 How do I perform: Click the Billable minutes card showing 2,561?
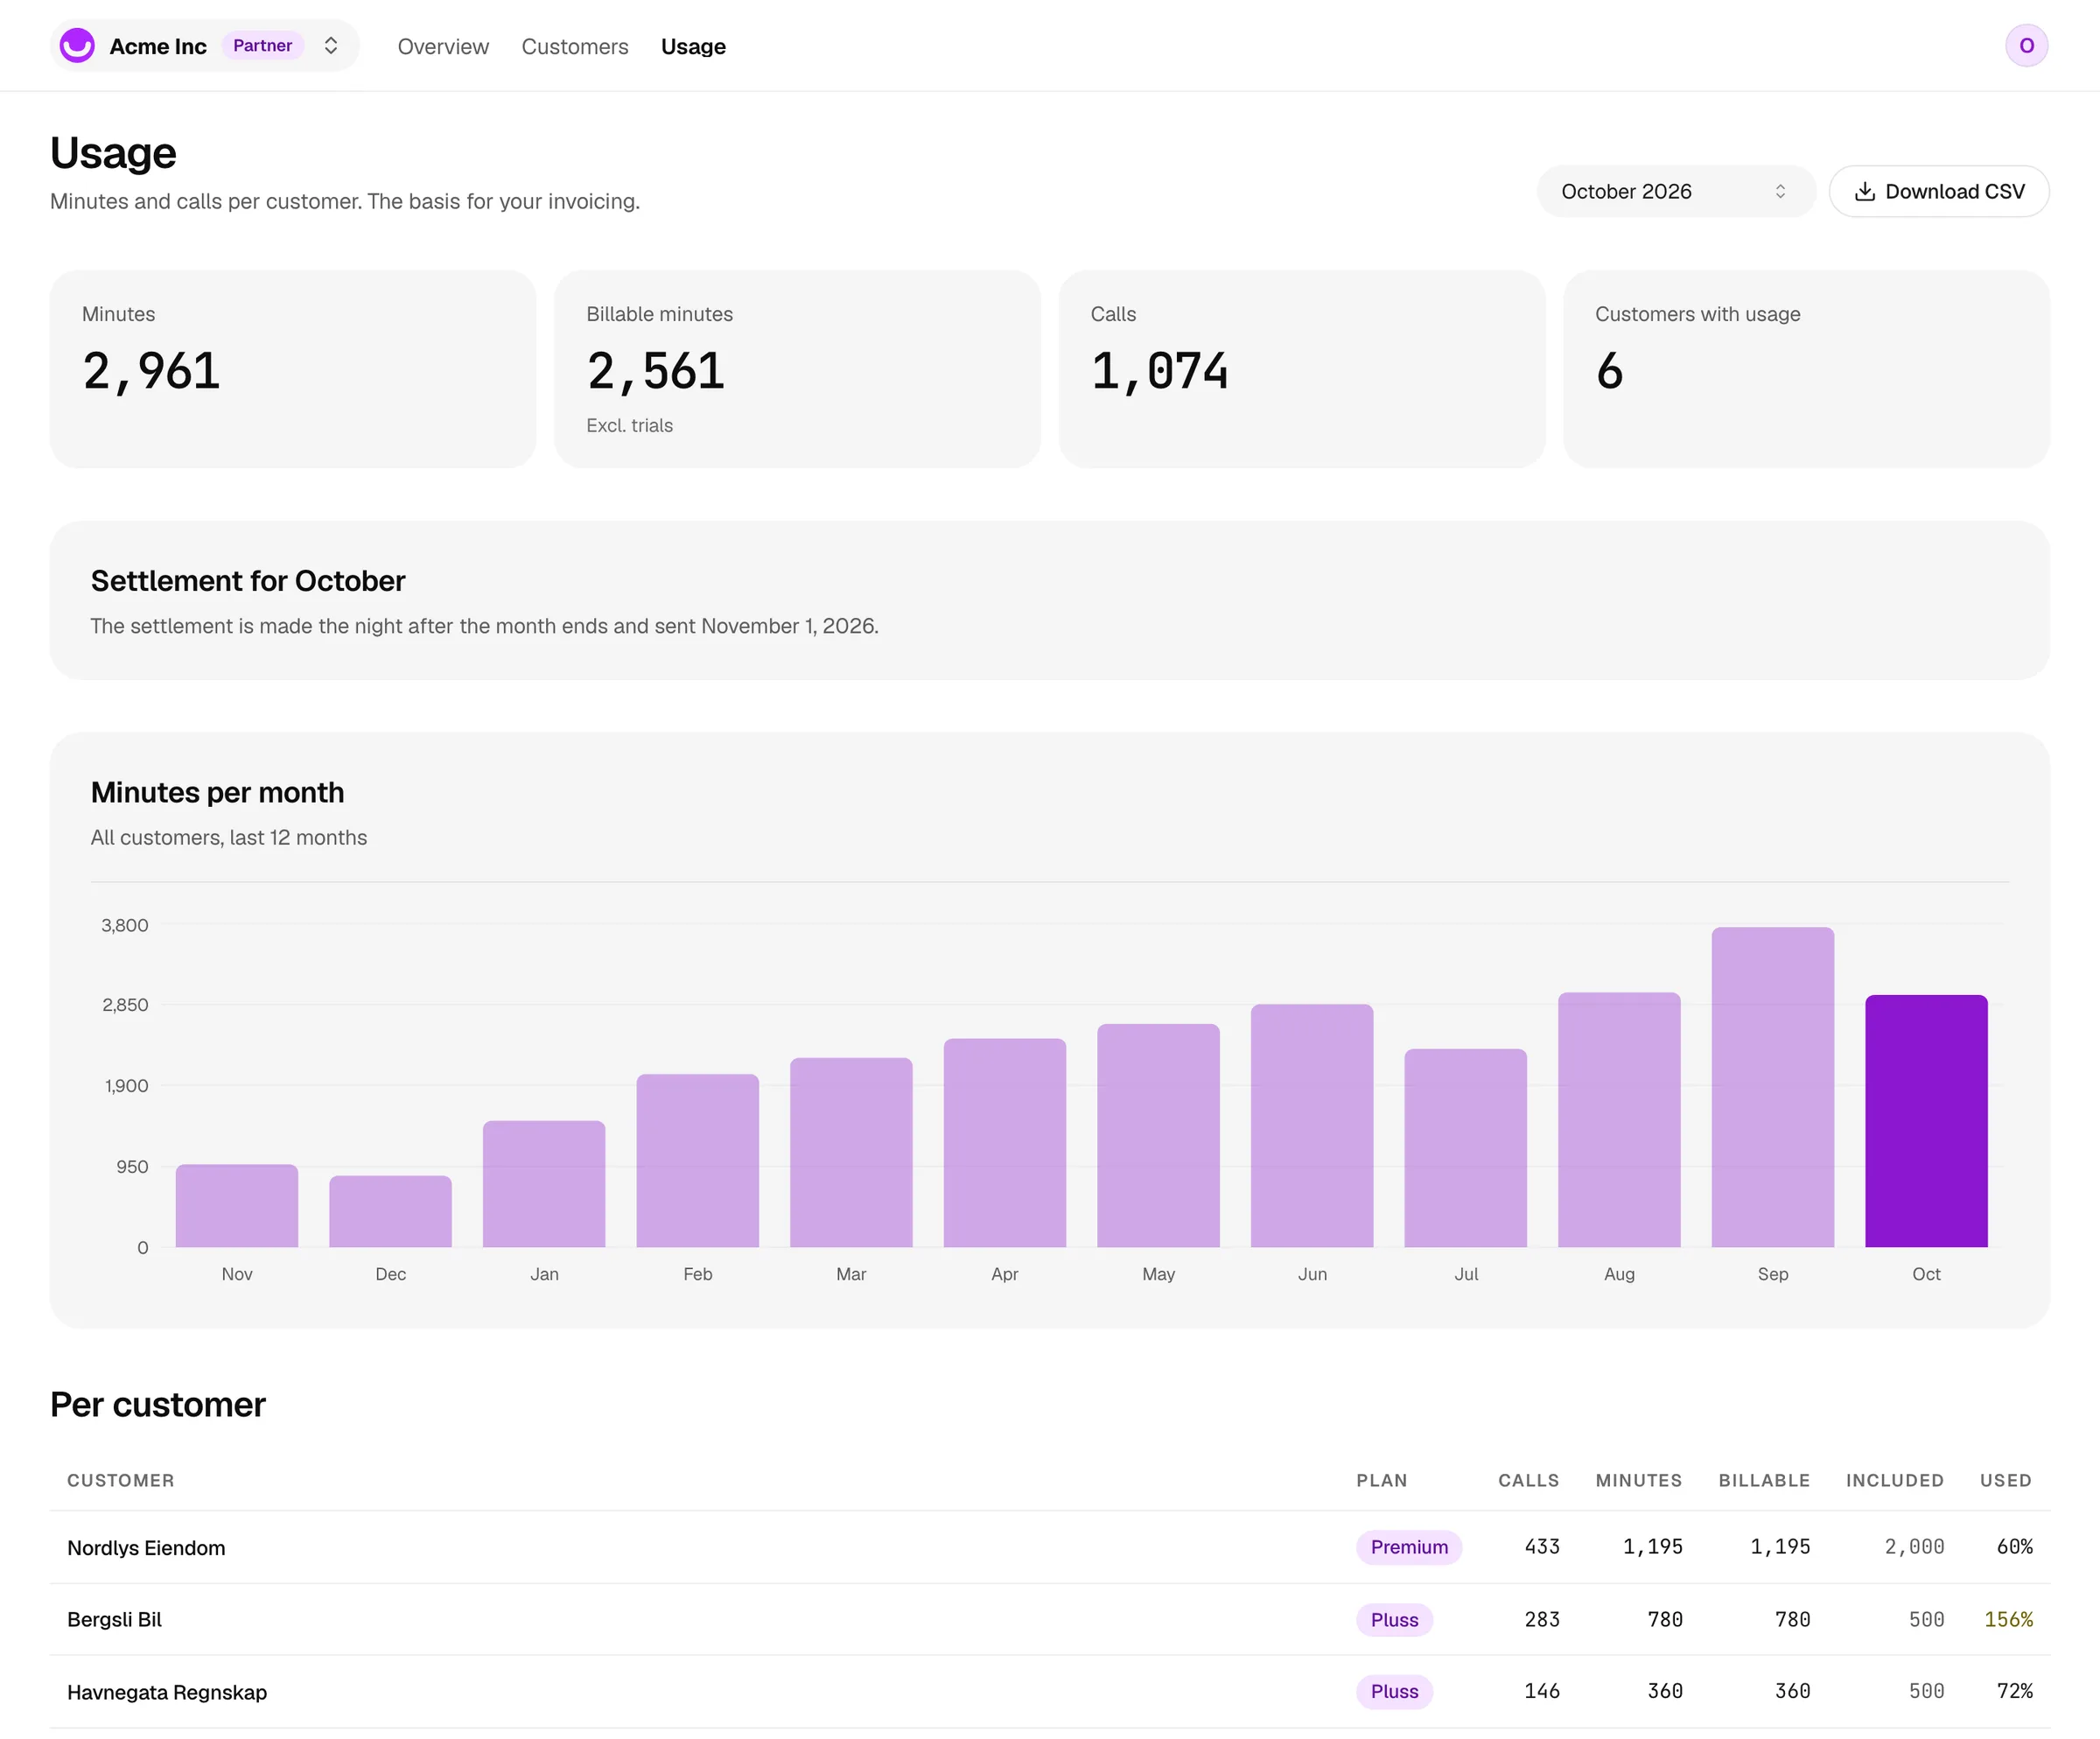[797, 369]
